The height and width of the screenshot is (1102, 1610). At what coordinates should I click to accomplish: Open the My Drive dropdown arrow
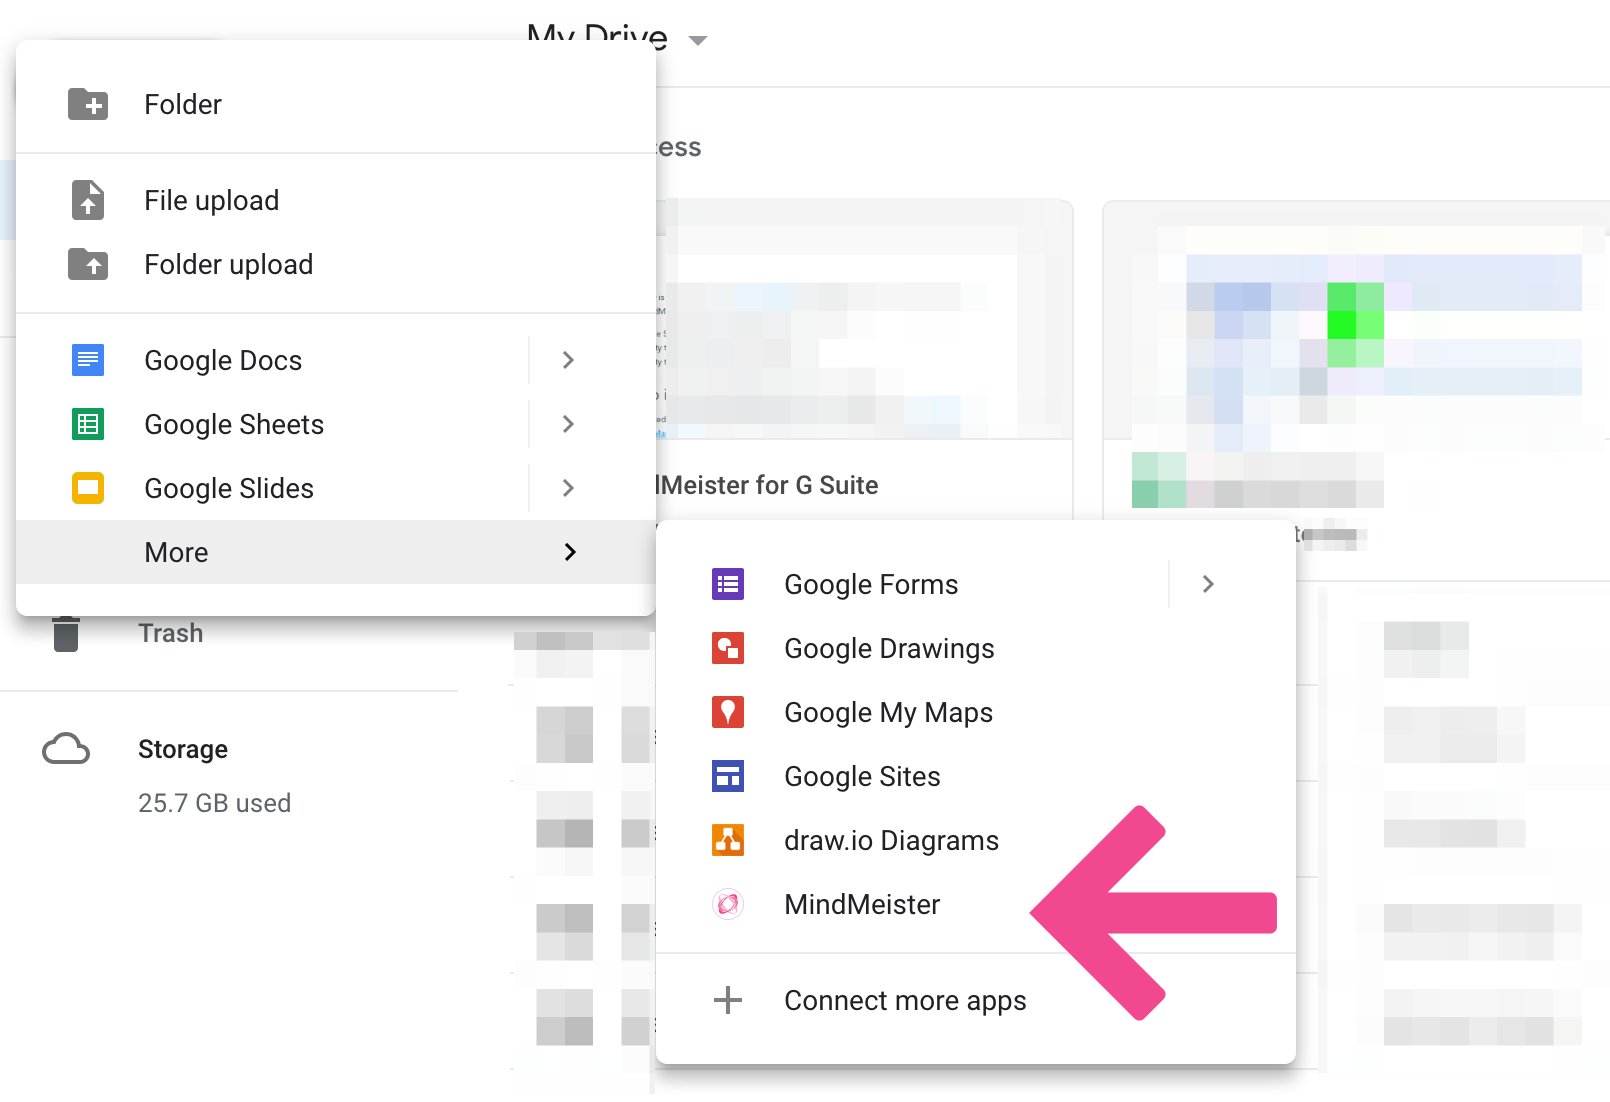pos(698,41)
